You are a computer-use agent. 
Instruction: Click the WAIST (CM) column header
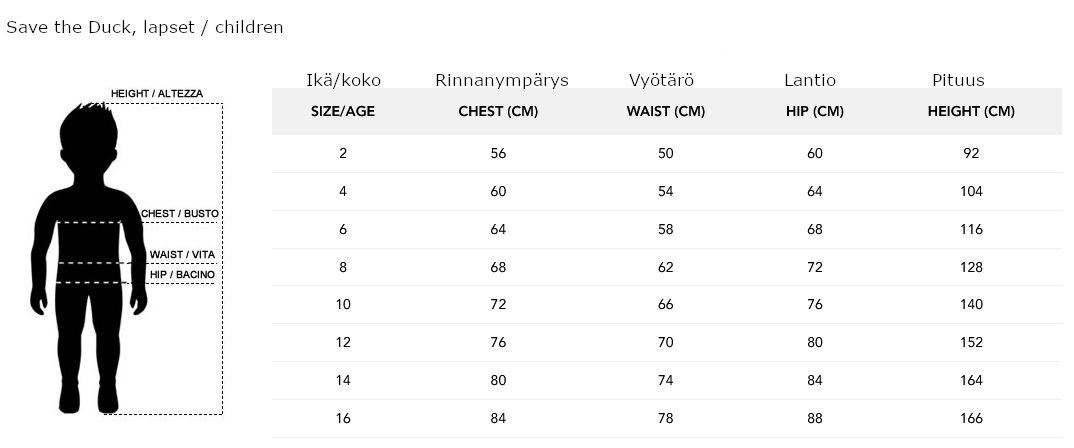[666, 111]
